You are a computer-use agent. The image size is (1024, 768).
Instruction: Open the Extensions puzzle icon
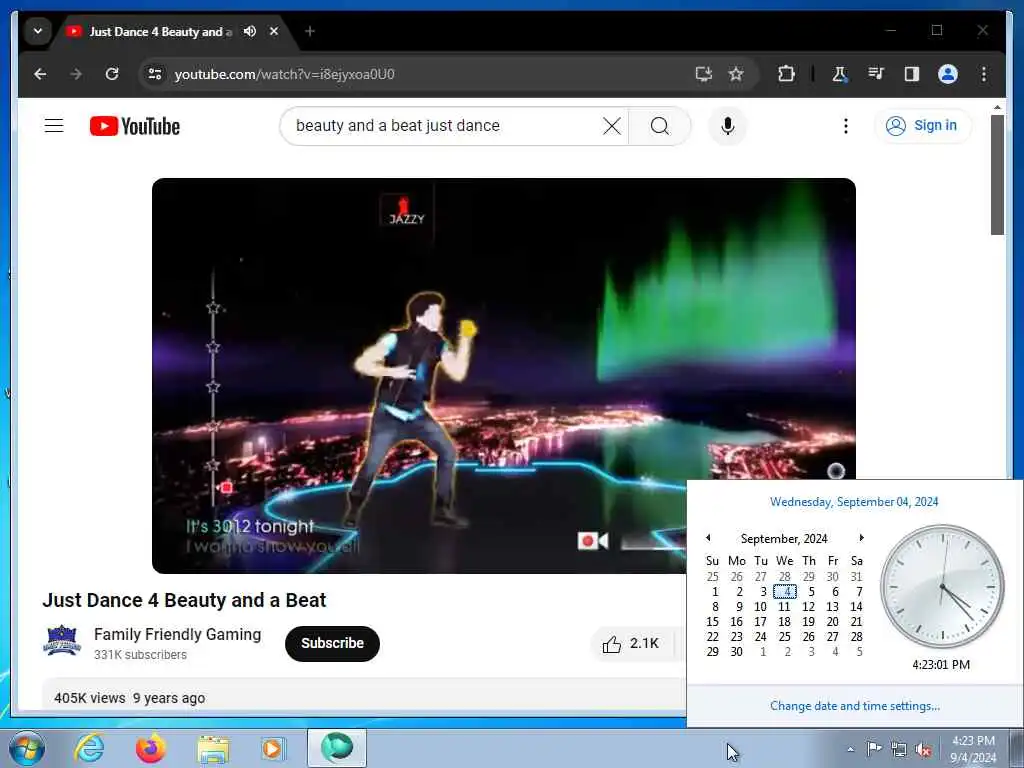786,74
